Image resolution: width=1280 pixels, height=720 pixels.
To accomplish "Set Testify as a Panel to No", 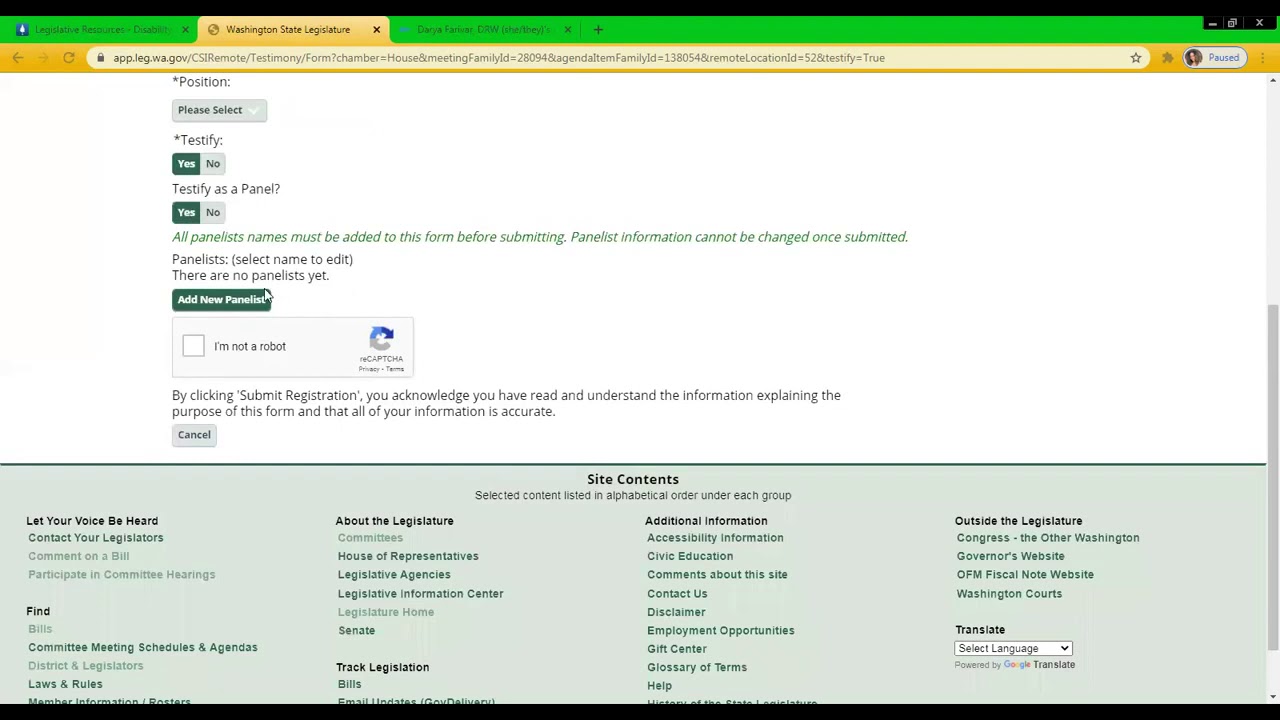I will pos(213,212).
